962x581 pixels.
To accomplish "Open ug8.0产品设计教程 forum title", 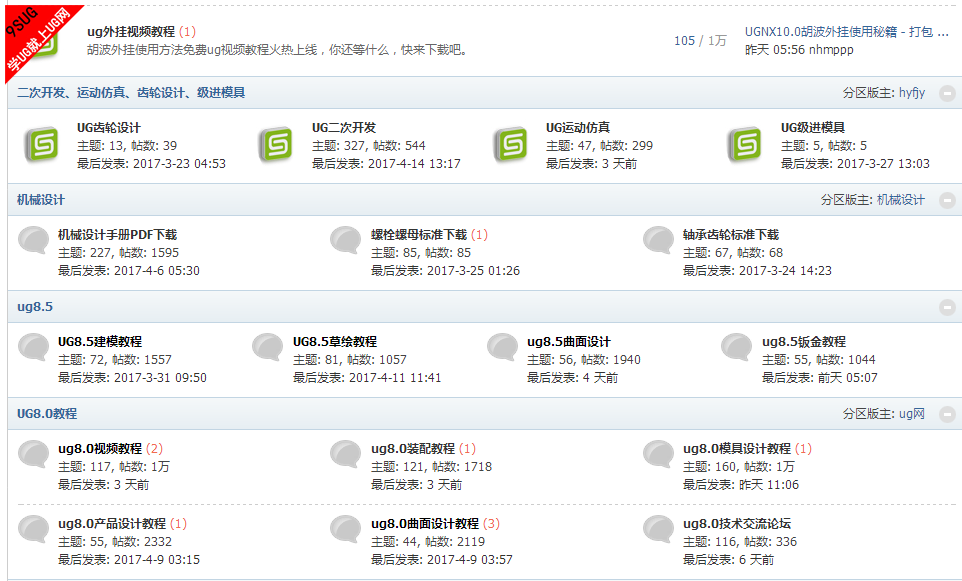I will tap(112, 524).
